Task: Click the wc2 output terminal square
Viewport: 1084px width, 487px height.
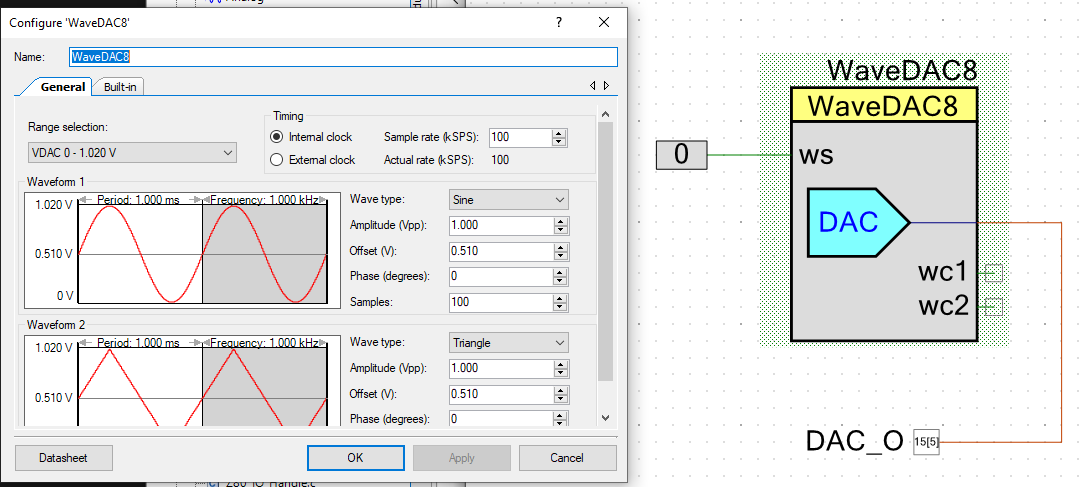Action: [x=993, y=307]
